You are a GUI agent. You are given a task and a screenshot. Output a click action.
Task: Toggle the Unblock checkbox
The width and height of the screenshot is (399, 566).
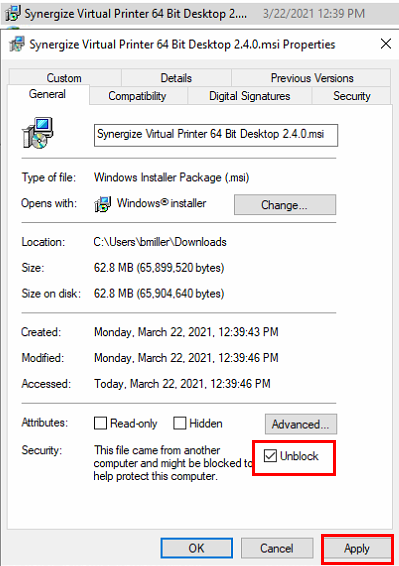click(270, 456)
